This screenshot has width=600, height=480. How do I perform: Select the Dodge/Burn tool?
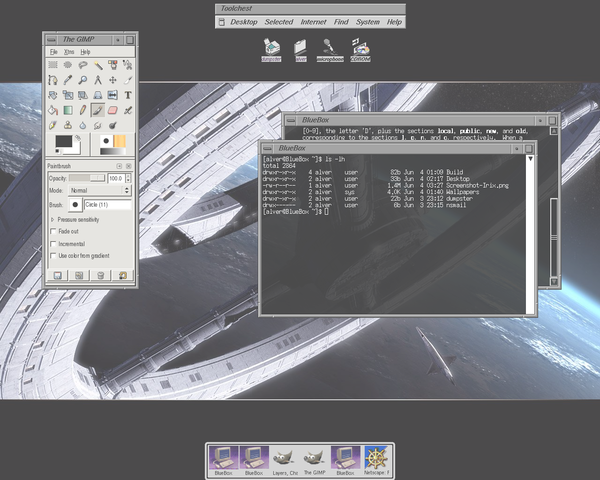113,125
